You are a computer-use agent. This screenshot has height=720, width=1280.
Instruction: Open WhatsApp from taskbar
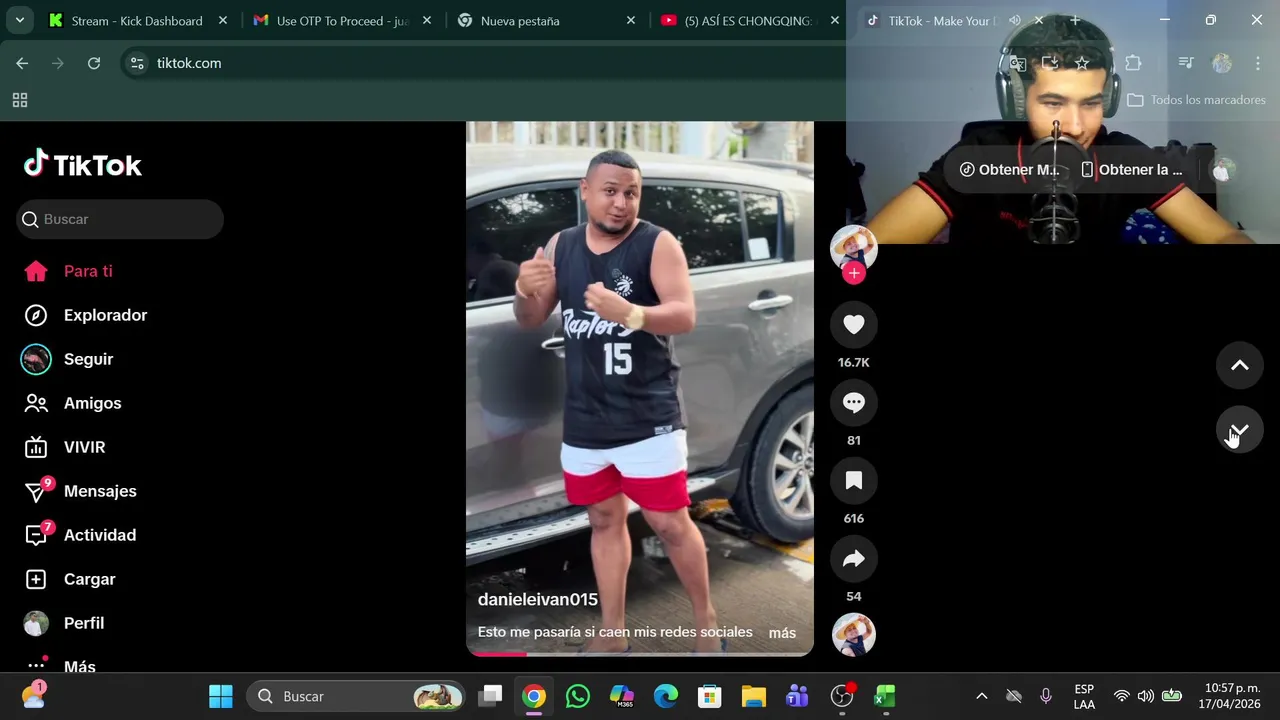[x=578, y=696]
